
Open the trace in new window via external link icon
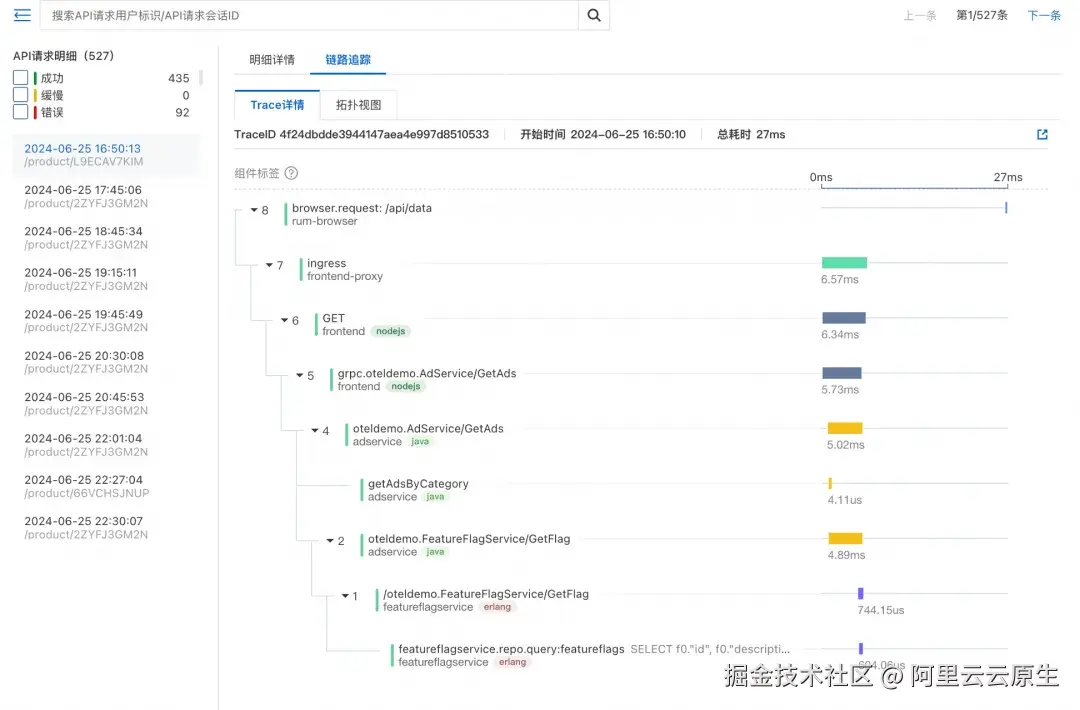(x=1042, y=134)
